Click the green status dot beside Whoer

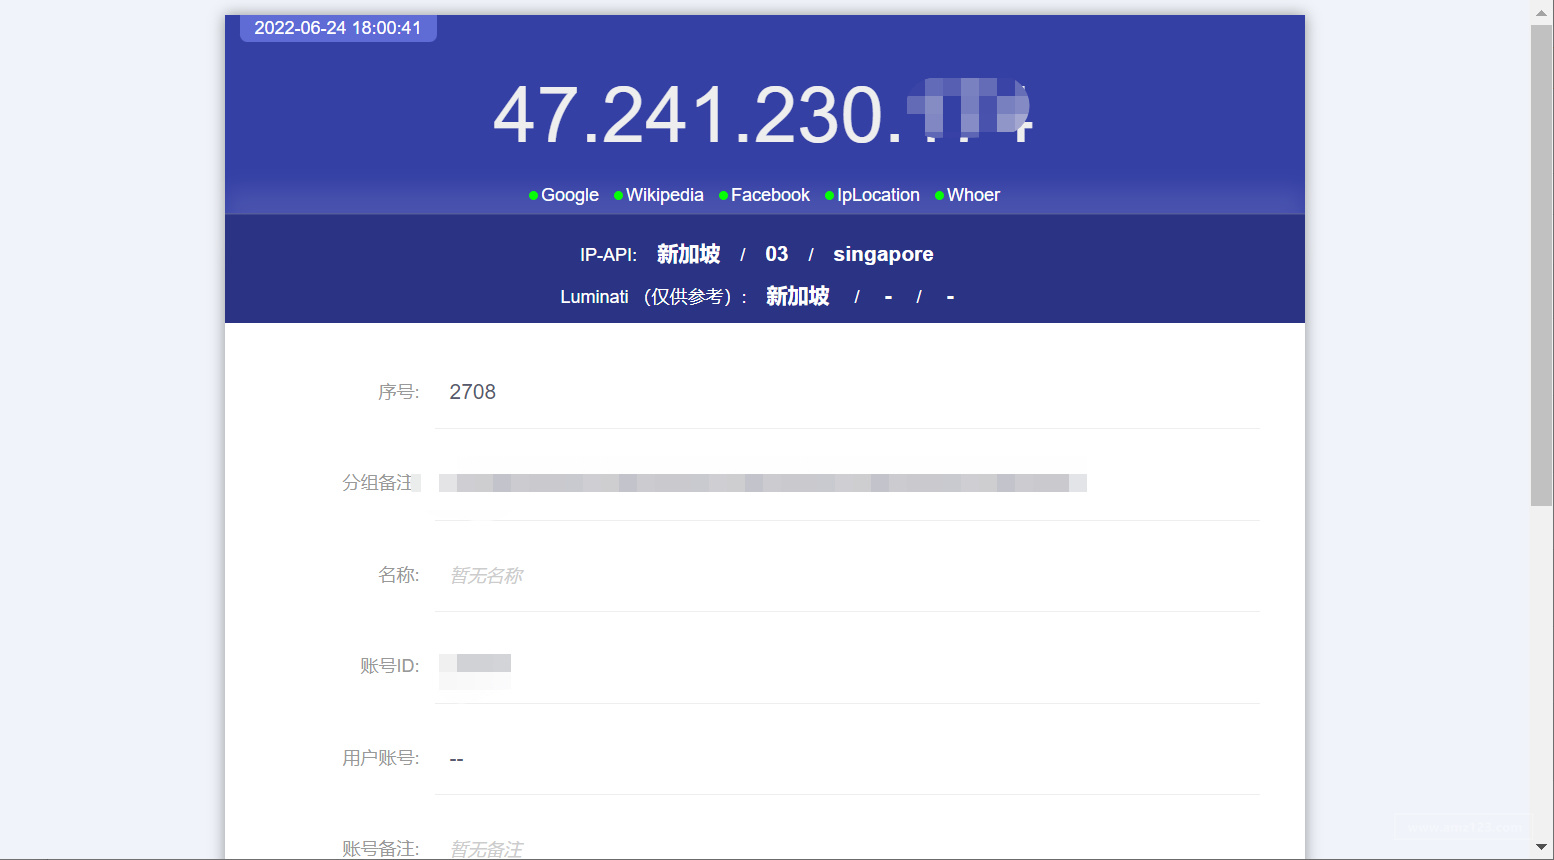pos(939,196)
